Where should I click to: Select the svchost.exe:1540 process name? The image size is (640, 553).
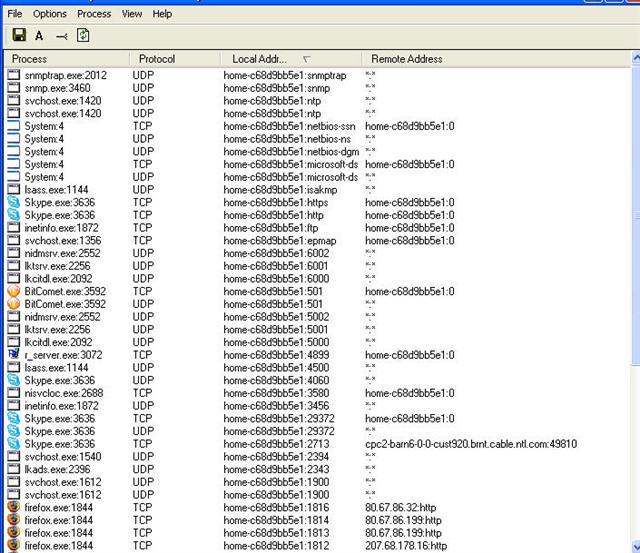pos(63,456)
